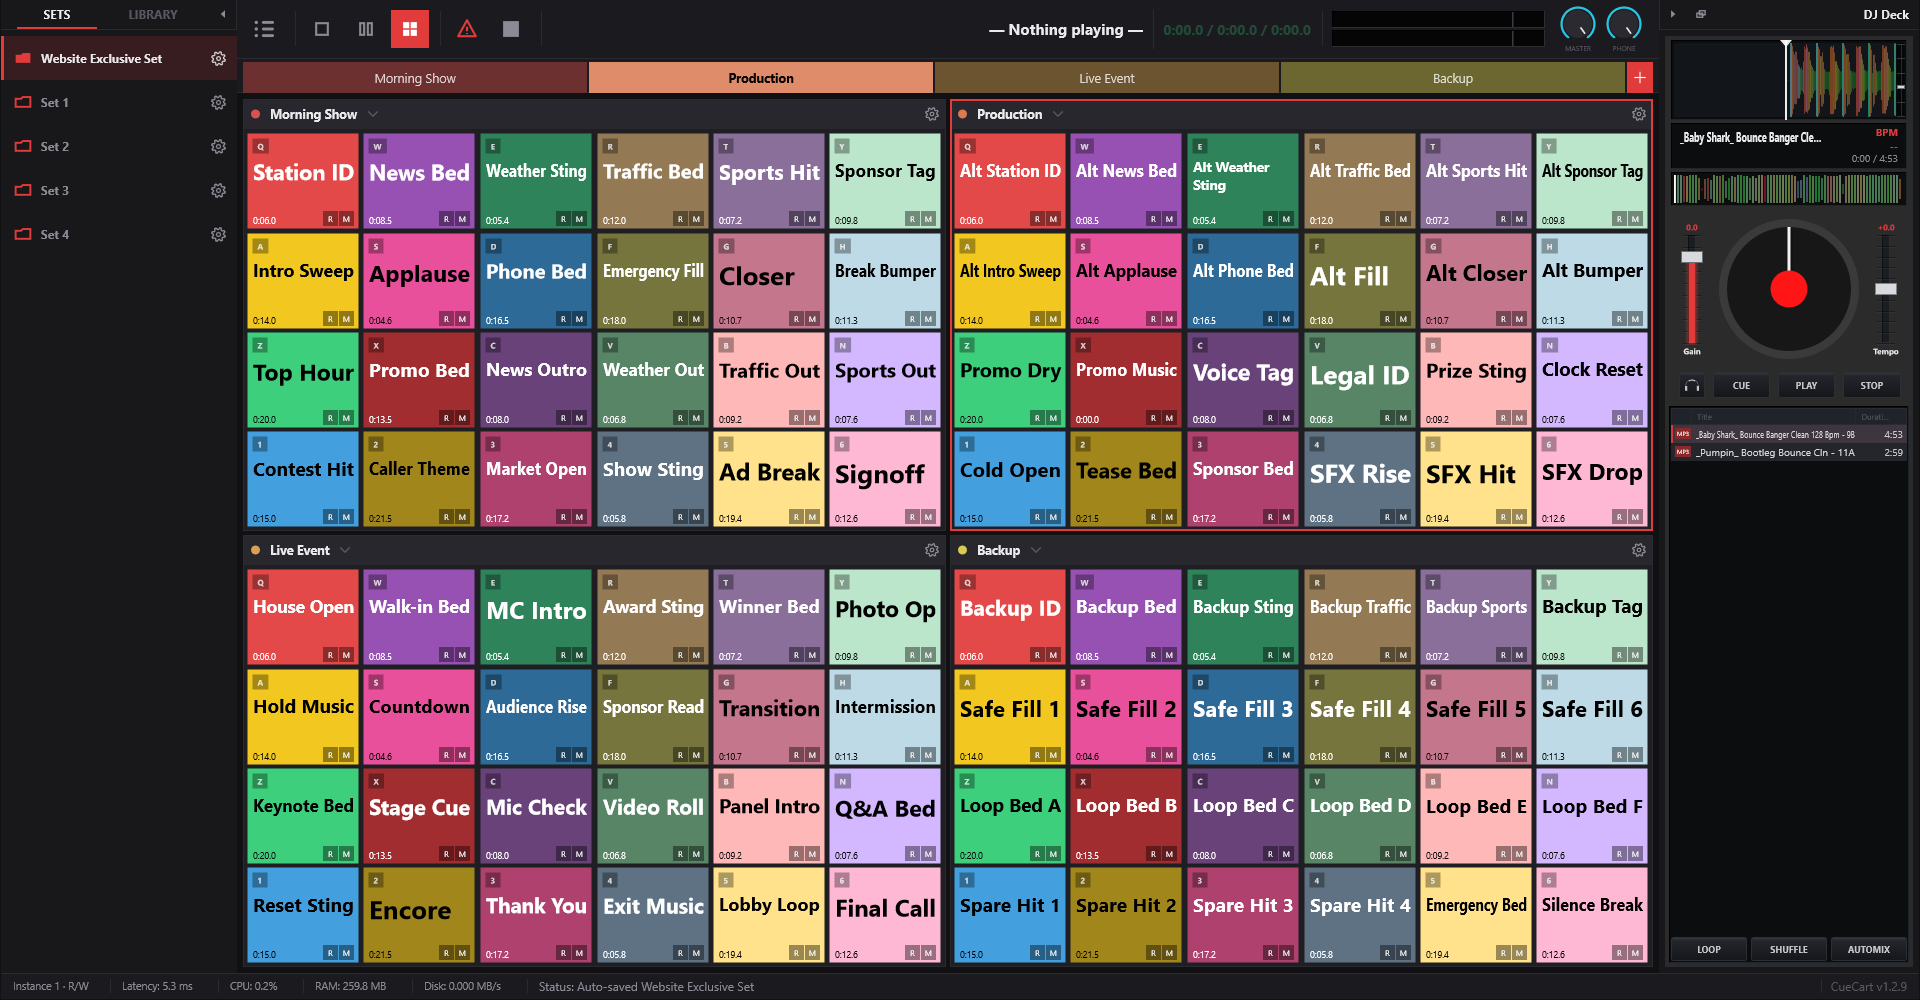Expand Live Event panel dropdown chevron
This screenshot has width=1920, height=1000.
pos(345,551)
